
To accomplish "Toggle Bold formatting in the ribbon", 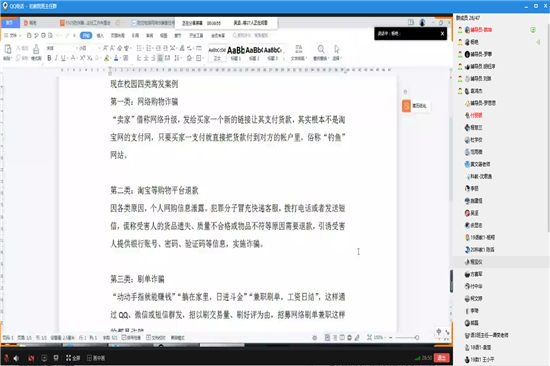I will pos(49,58).
